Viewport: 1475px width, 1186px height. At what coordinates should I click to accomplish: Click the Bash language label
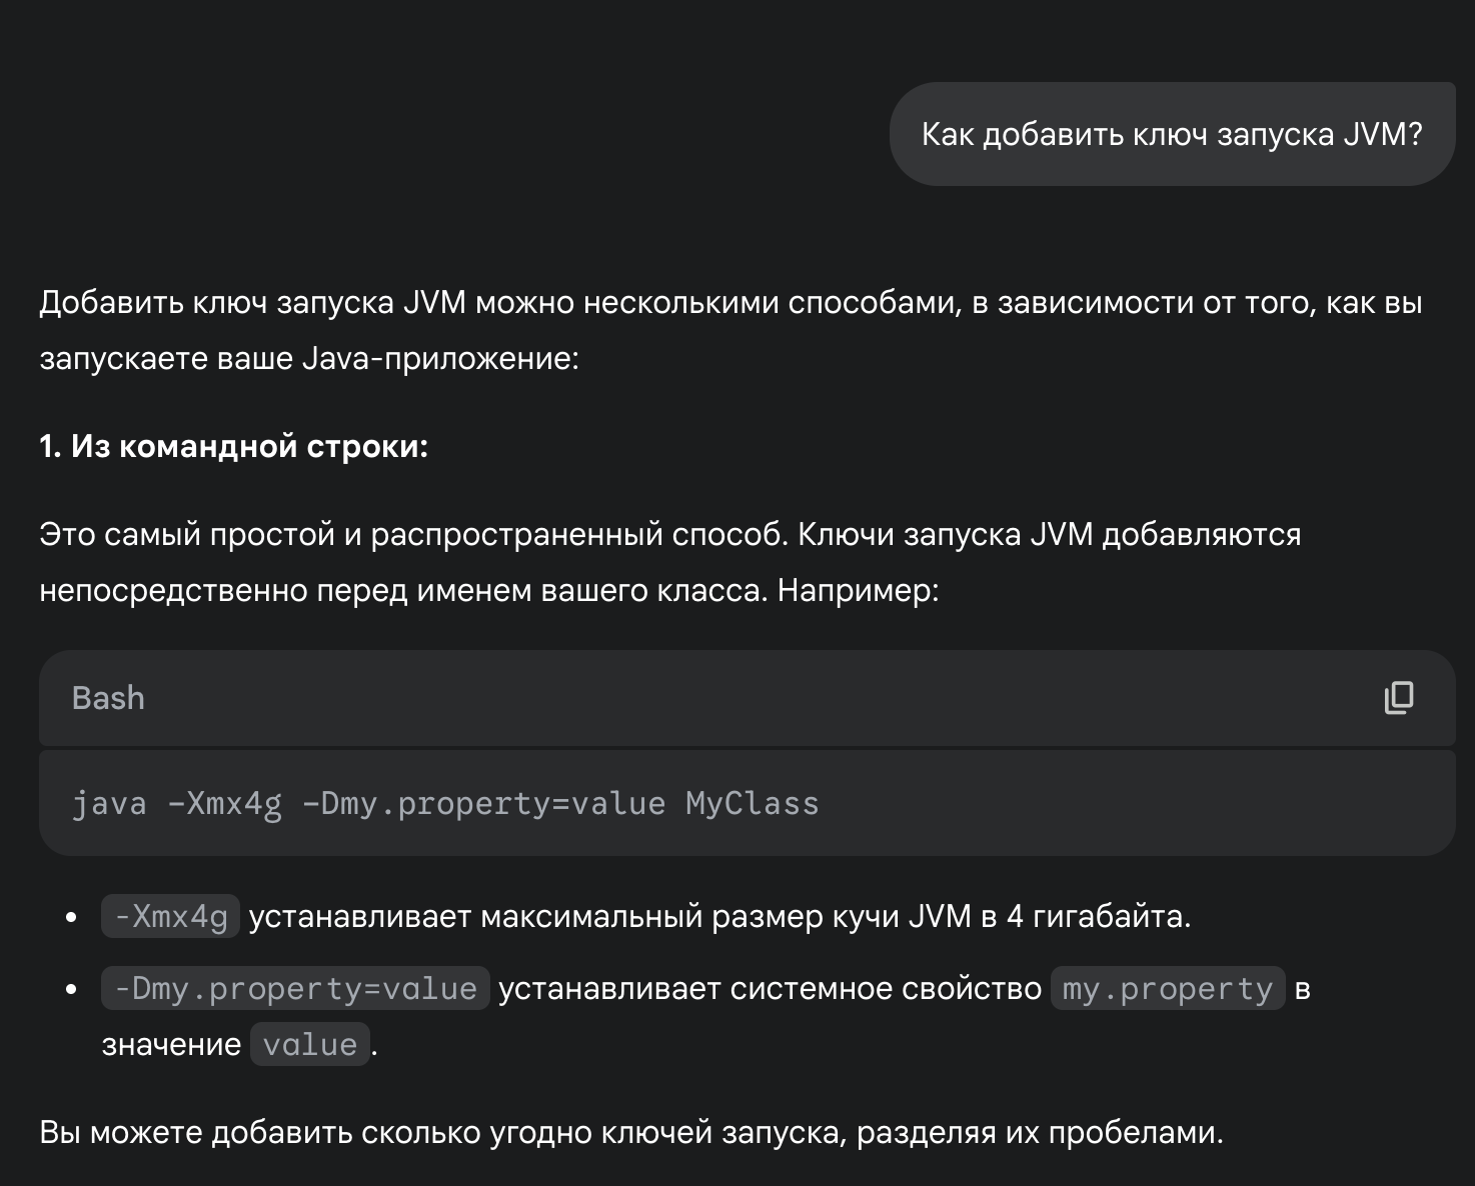(108, 698)
